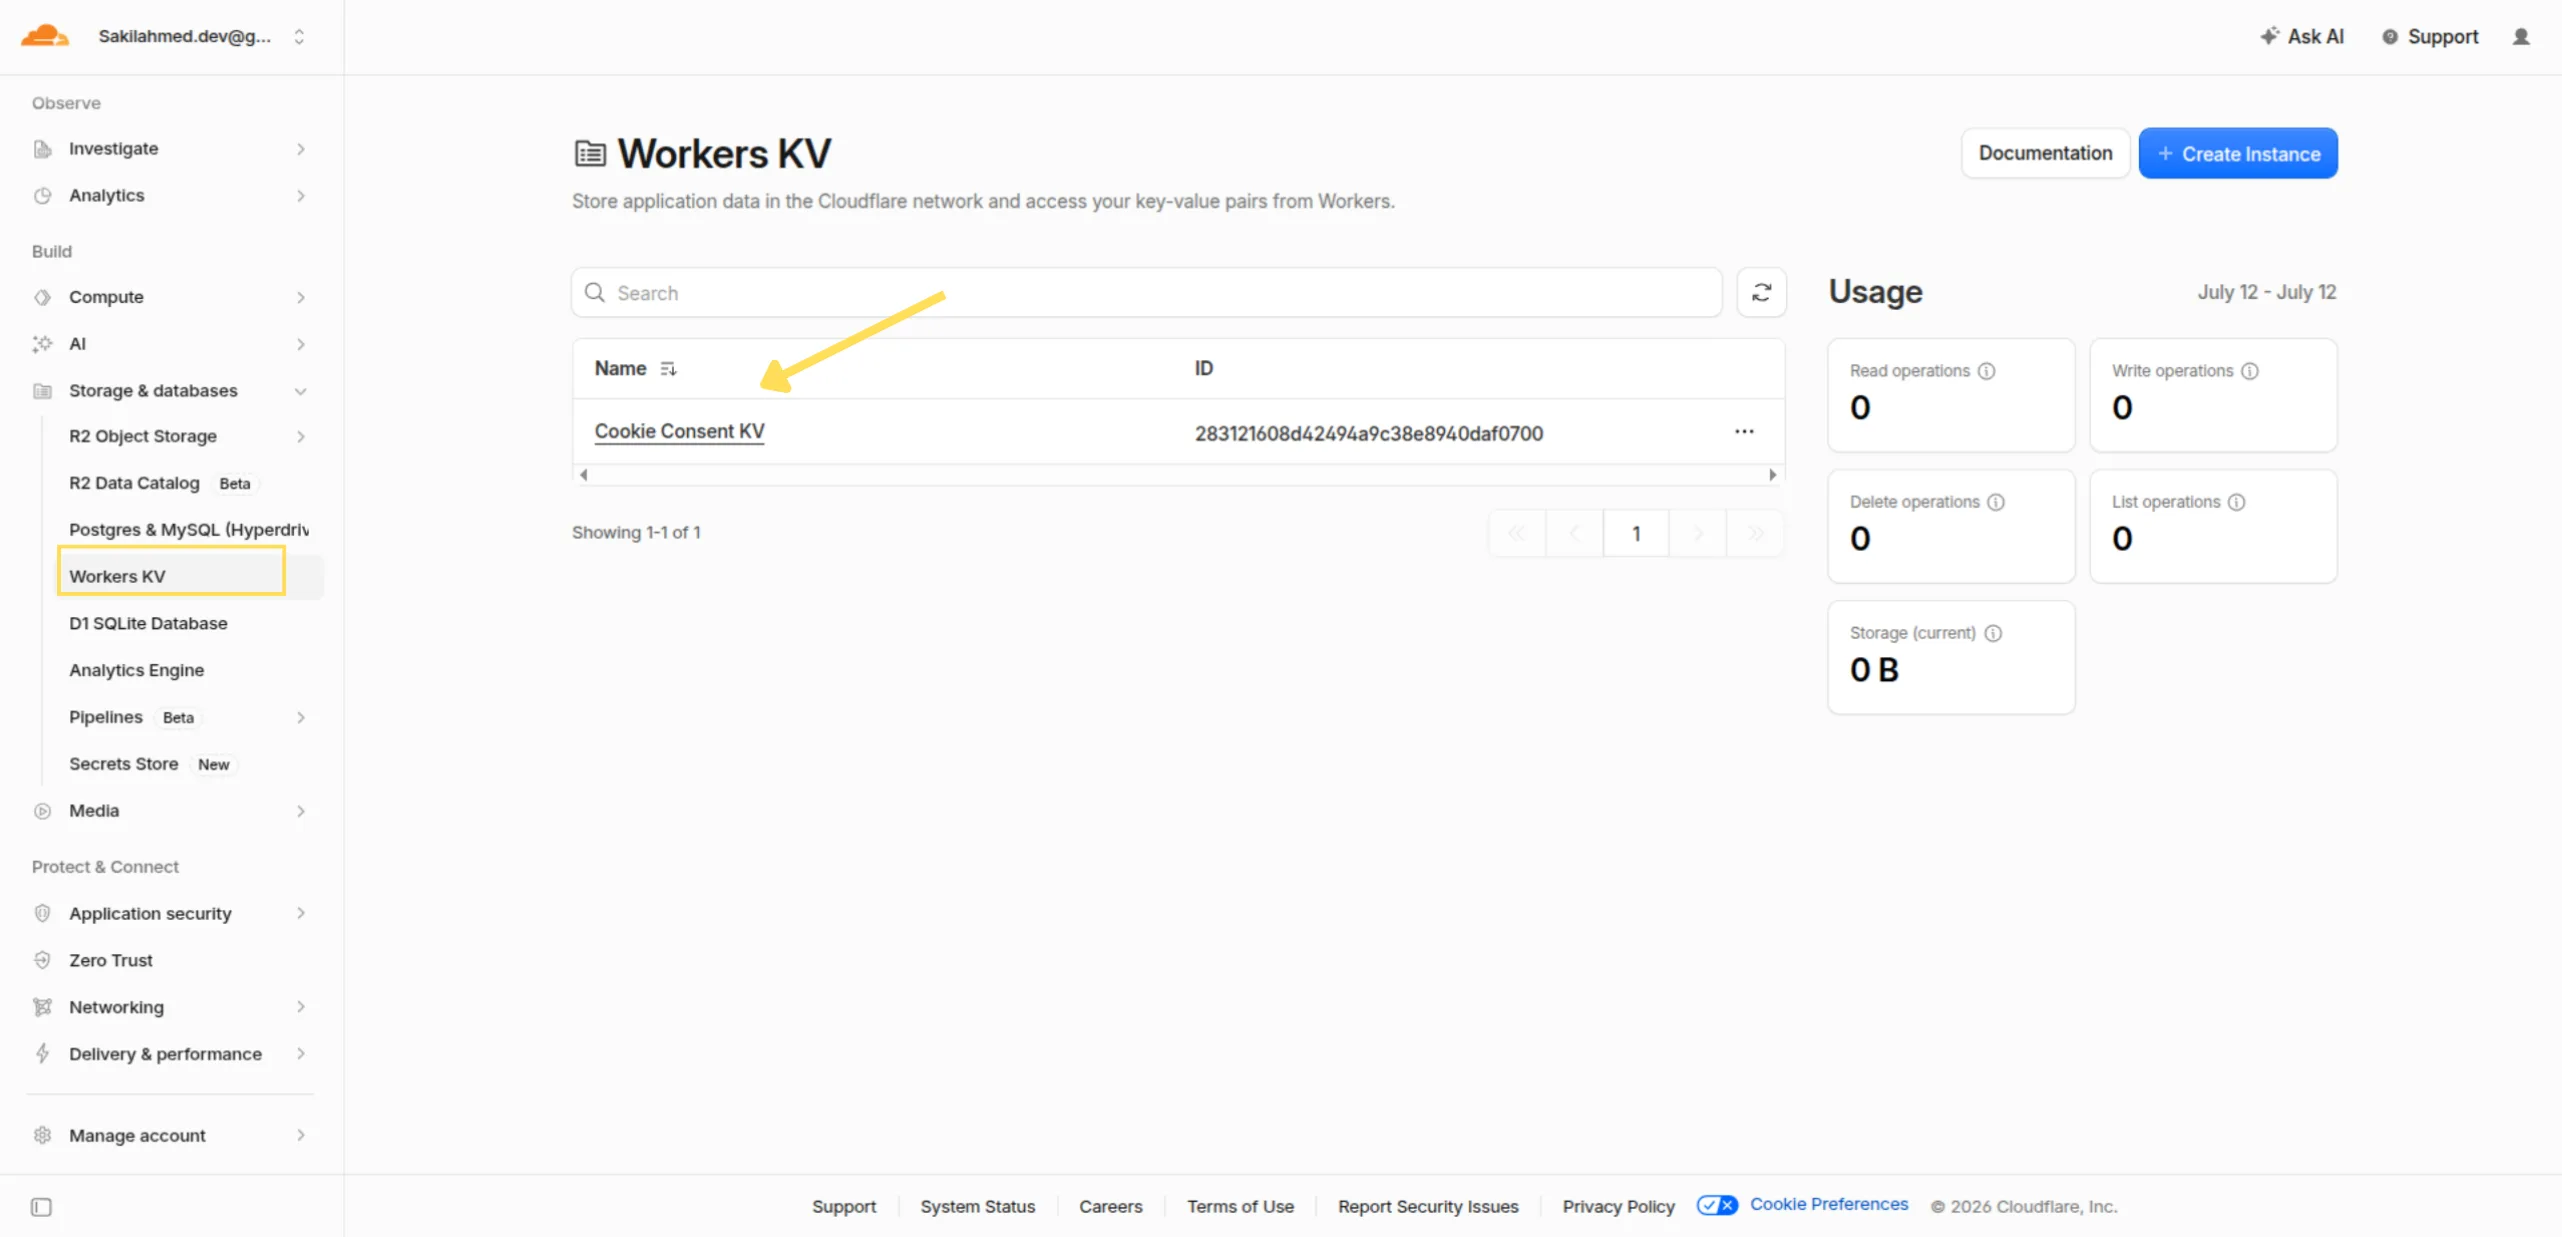2562x1237 pixels.
Task: Click the Networking sidebar icon
Action: click(42, 1007)
